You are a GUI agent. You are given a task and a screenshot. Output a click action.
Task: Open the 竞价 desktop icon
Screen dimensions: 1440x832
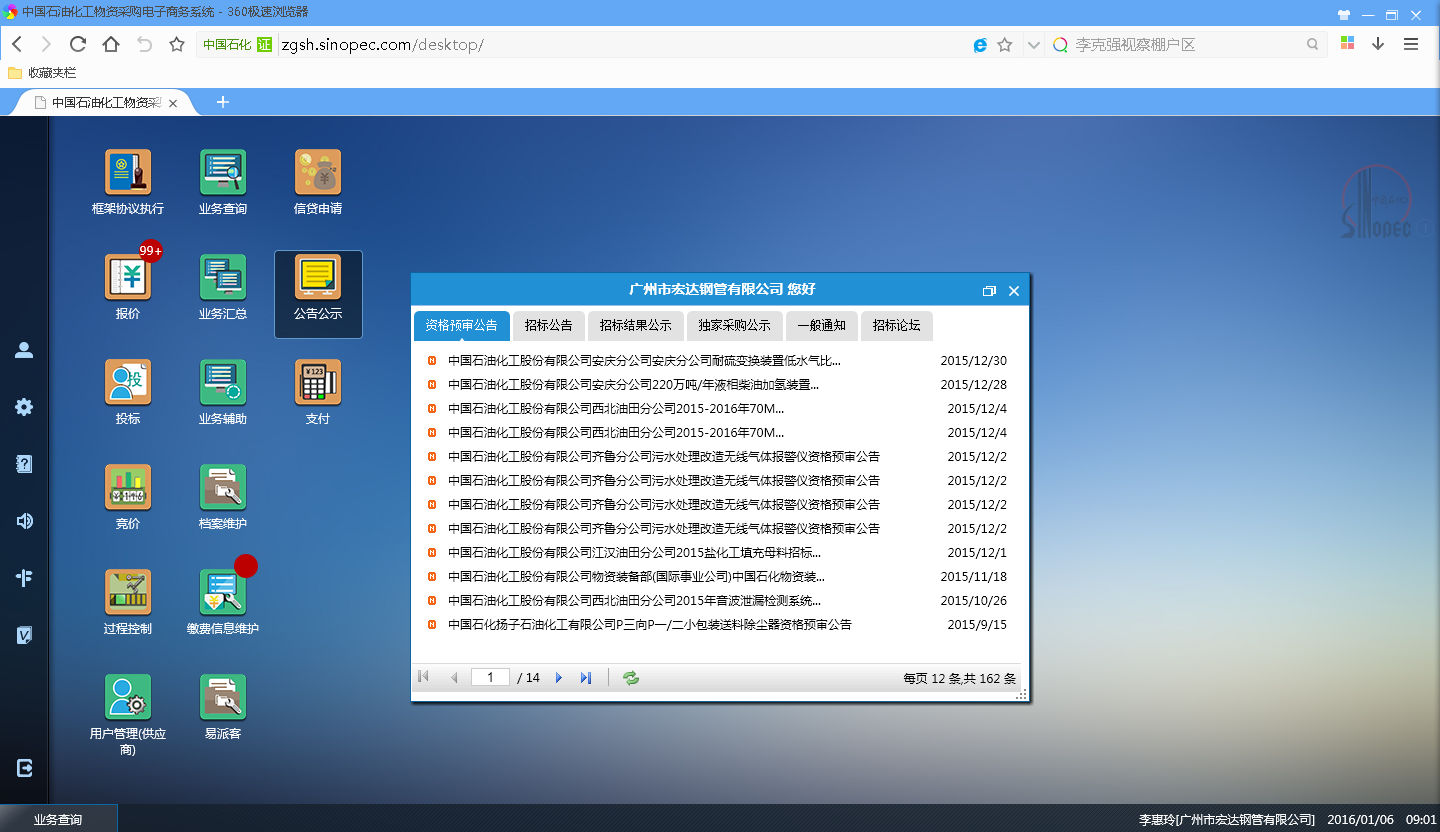[x=128, y=488]
